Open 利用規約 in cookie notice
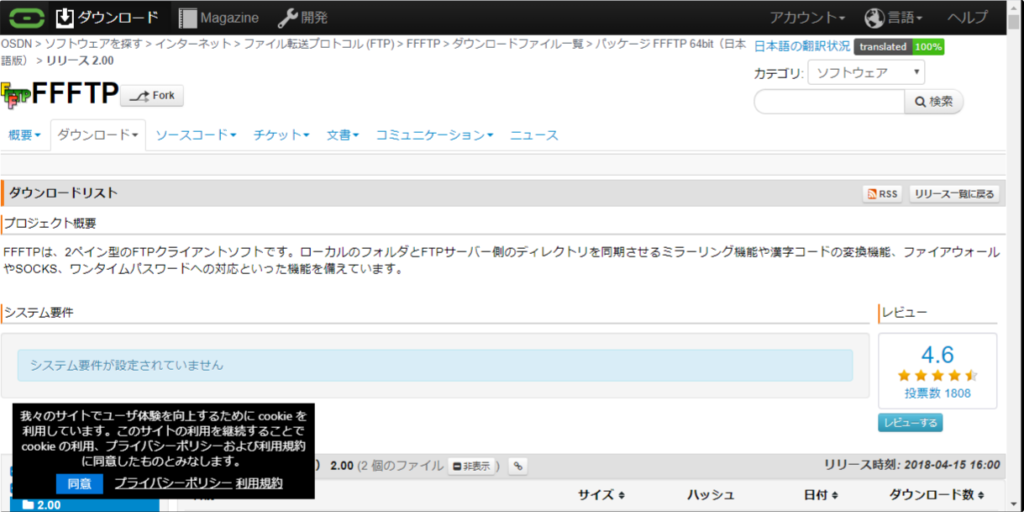 259,483
